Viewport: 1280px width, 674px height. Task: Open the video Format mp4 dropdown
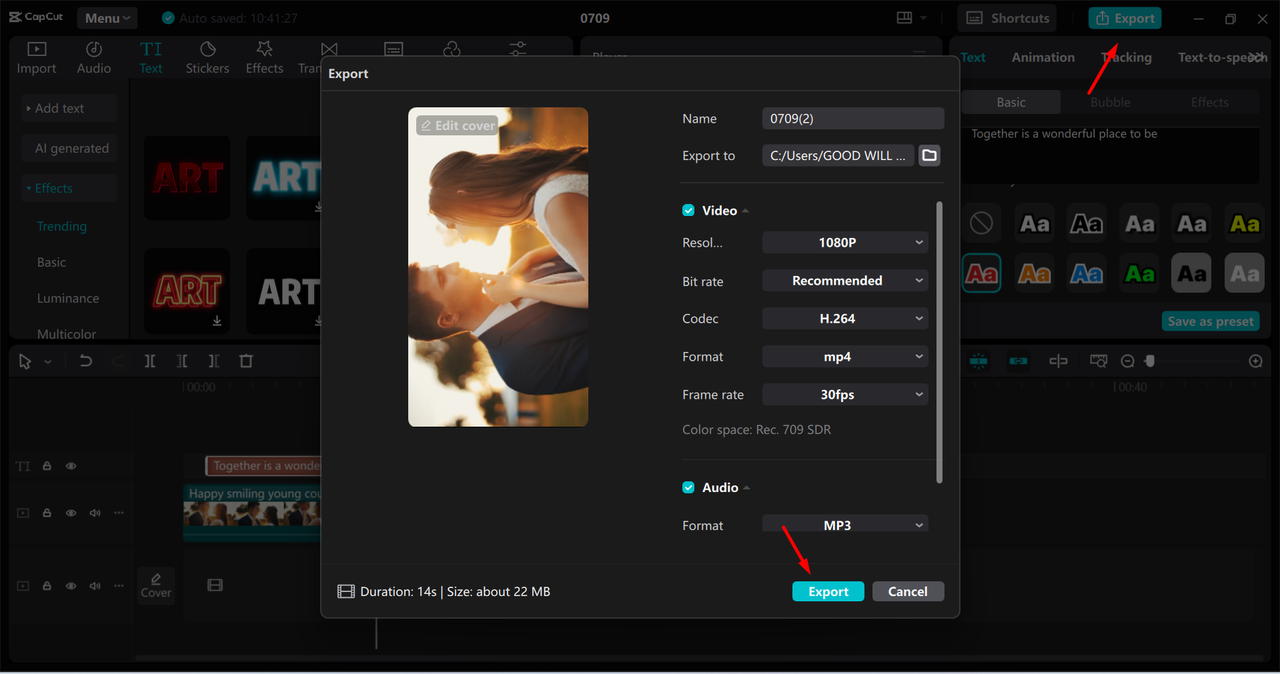pos(845,356)
